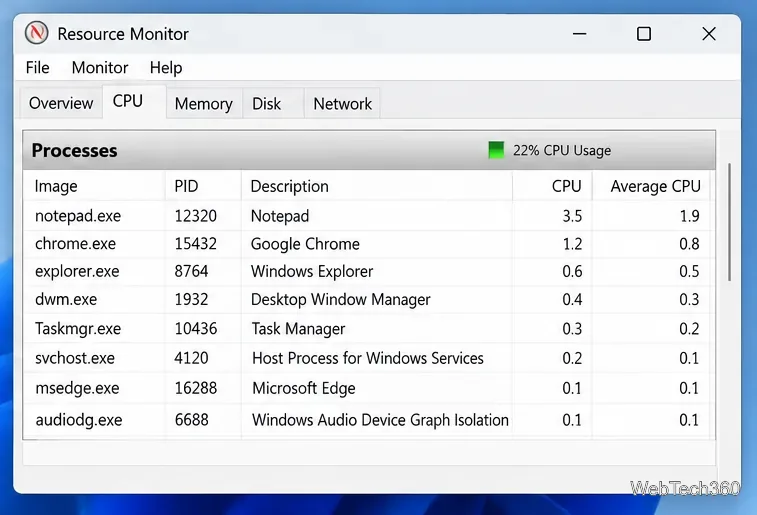Minimize the Resource Monitor window

point(579,34)
